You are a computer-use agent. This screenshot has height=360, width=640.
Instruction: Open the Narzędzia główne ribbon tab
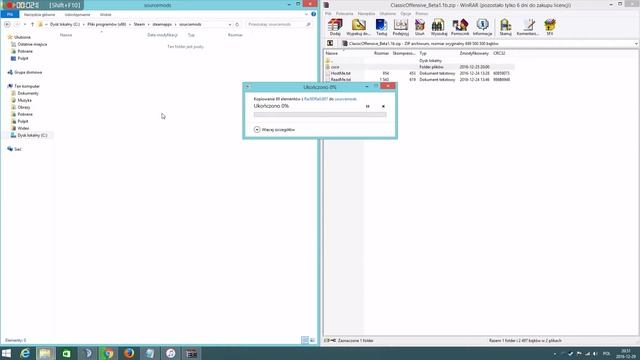pyautogui.click(x=39, y=14)
